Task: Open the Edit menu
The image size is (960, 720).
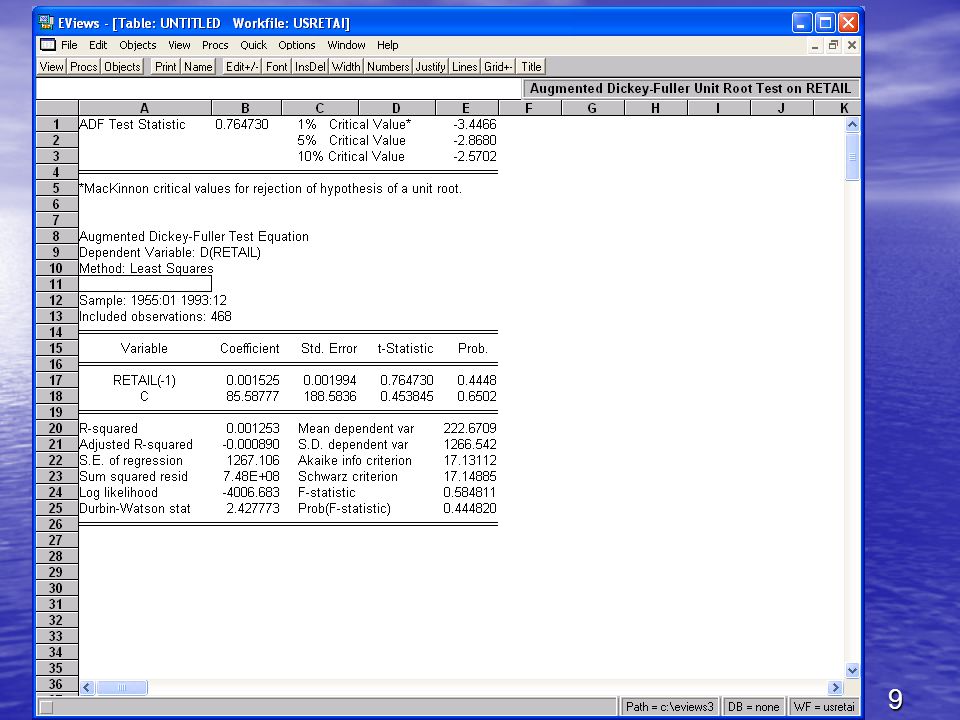Action: [98, 45]
